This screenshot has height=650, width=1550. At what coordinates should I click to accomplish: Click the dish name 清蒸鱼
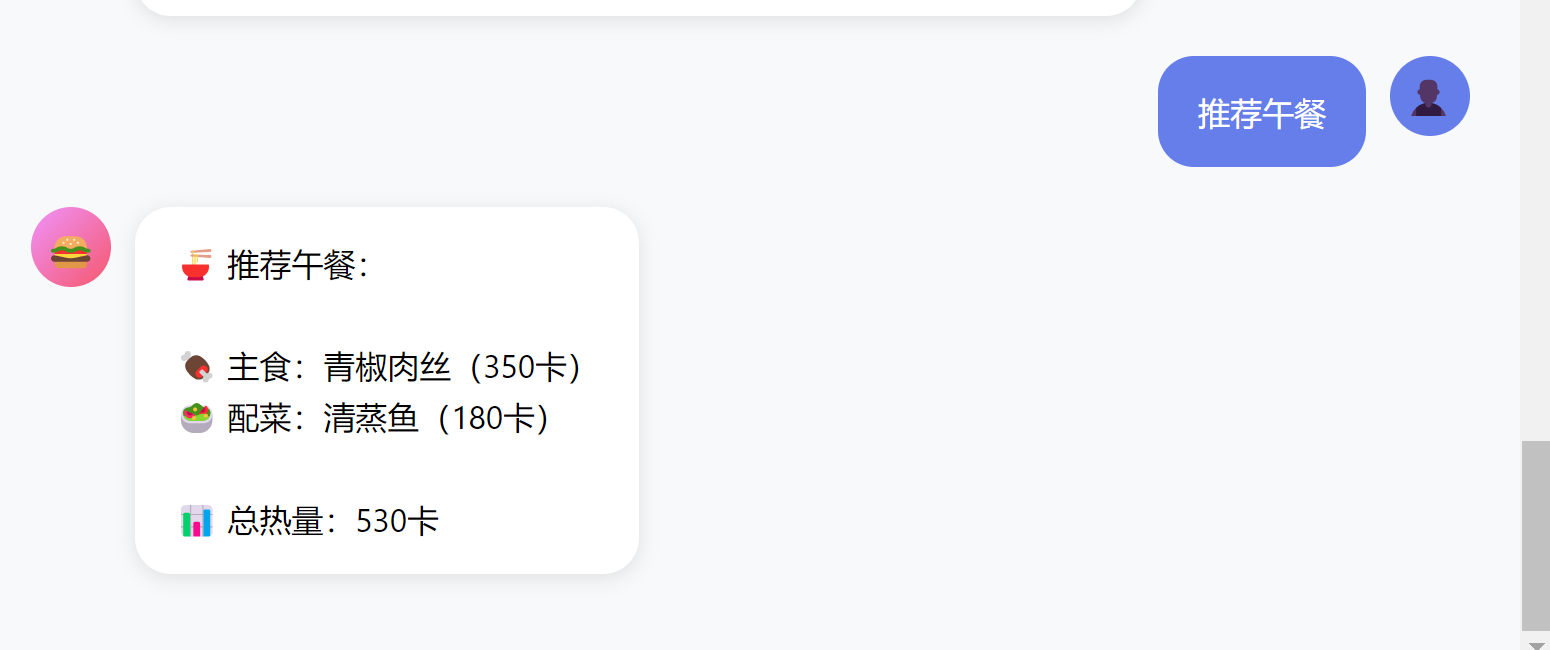pos(370,418)
